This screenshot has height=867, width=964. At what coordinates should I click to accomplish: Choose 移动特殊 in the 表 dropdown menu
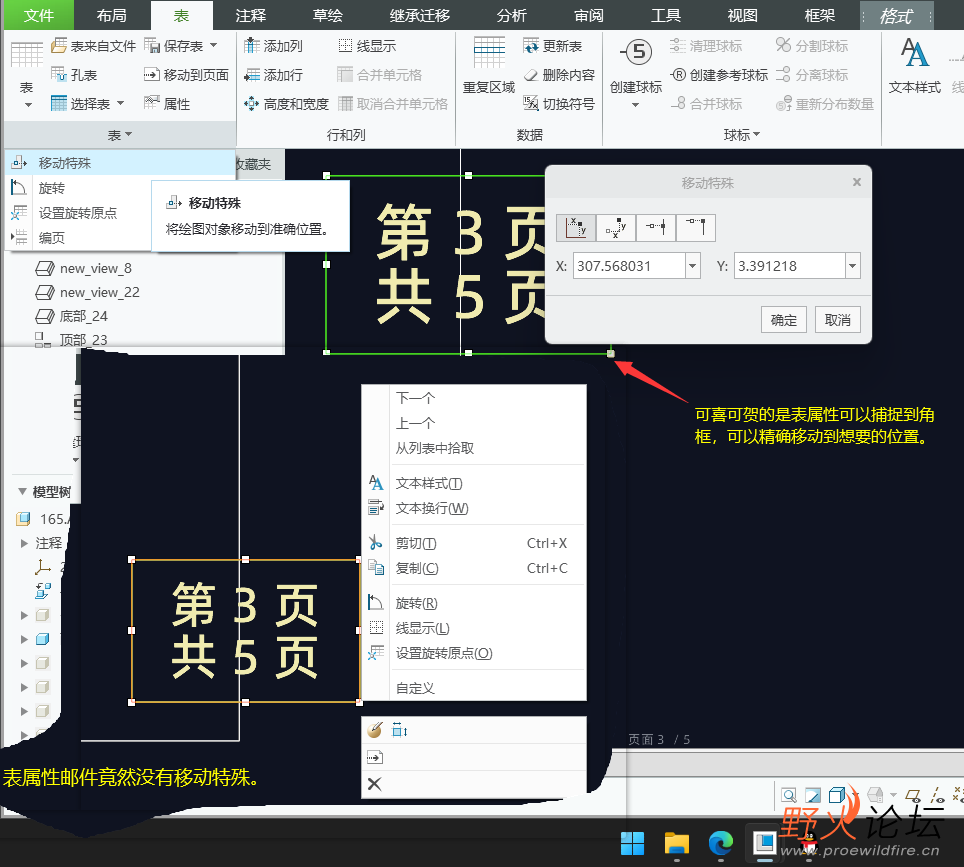point(120,163)
